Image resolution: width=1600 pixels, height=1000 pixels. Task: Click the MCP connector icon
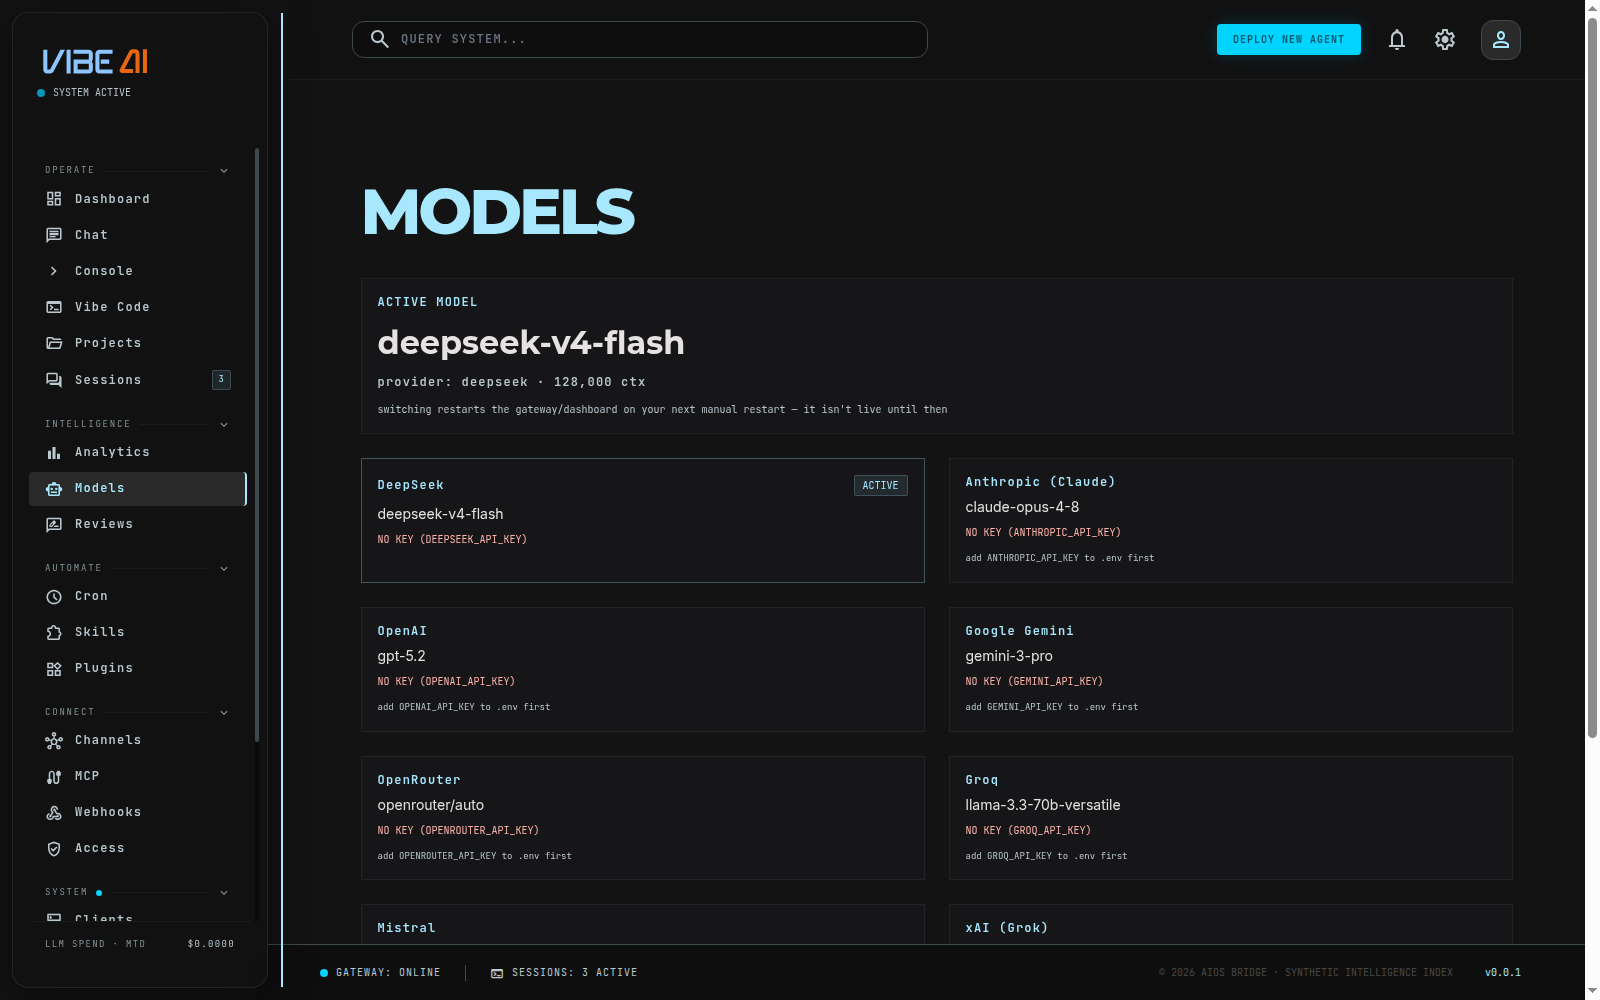(x=54, y=776)
